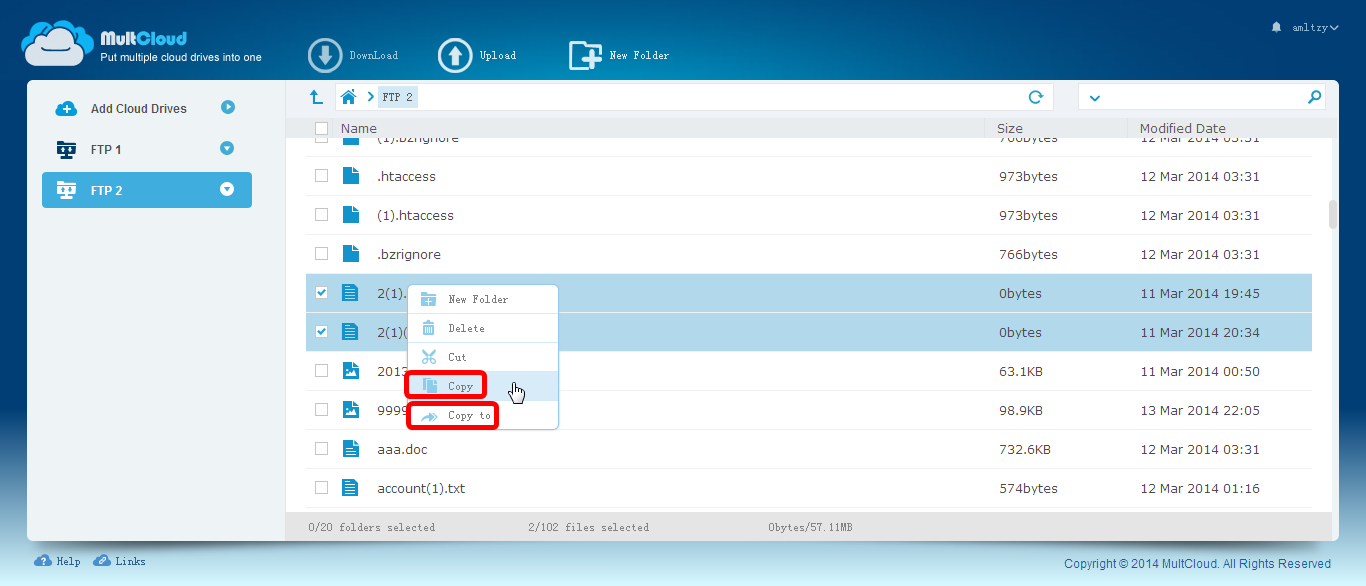Check the 63.1KB image file checkbox
1366x586 pixels.
click(x=321, y=371)
